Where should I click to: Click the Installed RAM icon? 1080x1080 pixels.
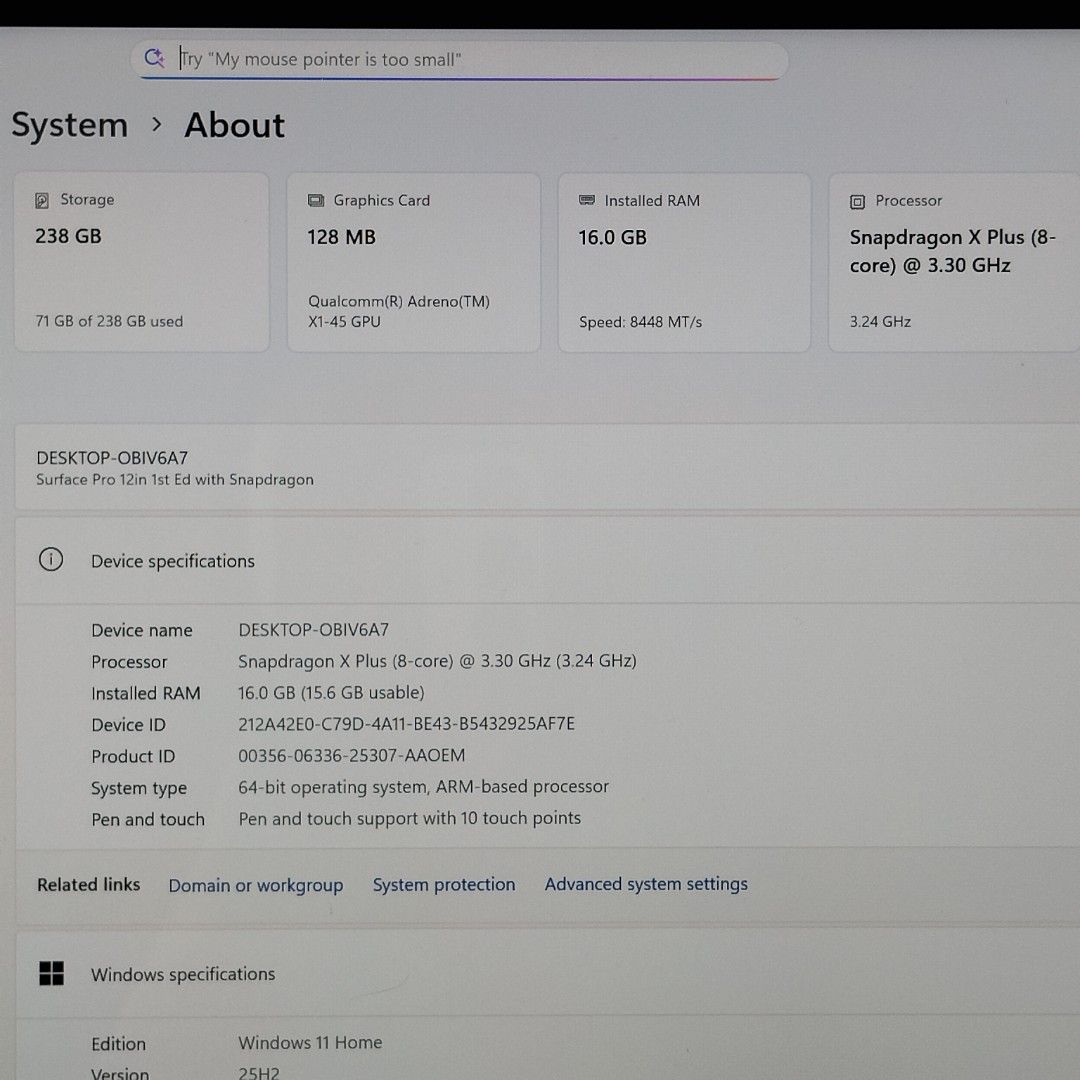(x=587, y=201)
